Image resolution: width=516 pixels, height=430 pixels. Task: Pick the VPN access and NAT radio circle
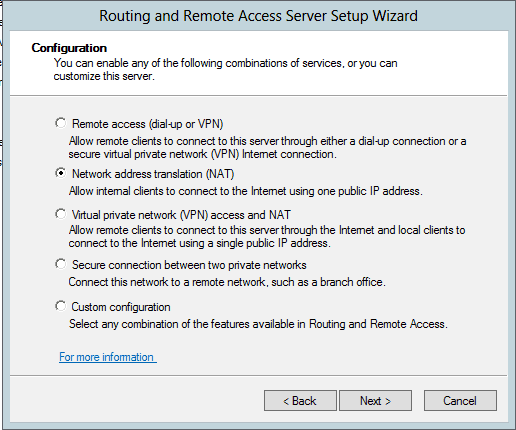[61, 214]
